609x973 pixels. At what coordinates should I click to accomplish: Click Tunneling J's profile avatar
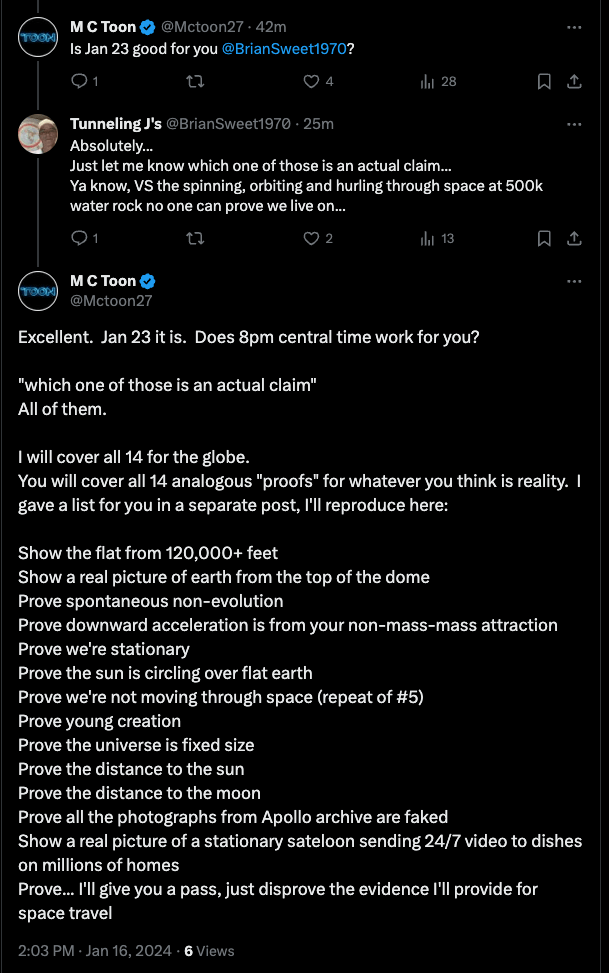pyautogui.click(x=38, y=134)
